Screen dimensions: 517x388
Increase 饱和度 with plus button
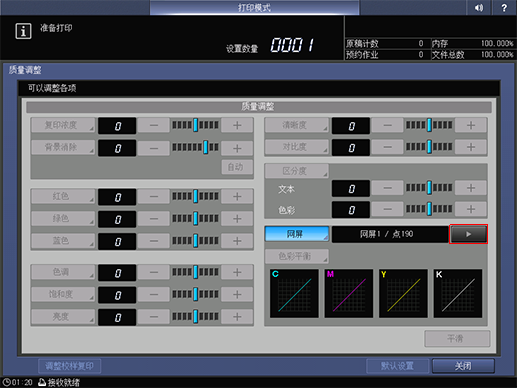point(237,295)
